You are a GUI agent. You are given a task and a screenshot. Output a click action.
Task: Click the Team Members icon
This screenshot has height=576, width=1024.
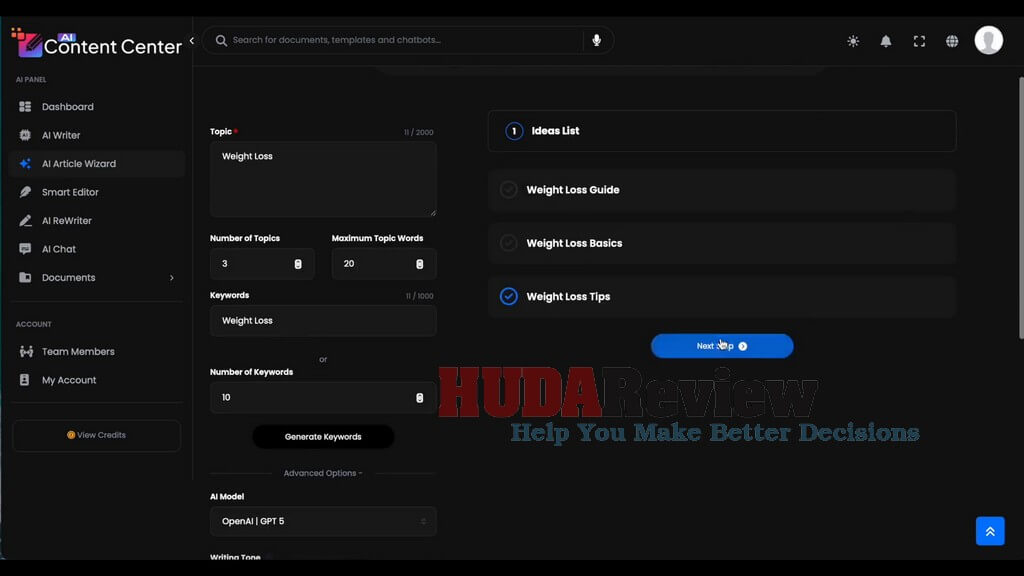tap(26, 351)
